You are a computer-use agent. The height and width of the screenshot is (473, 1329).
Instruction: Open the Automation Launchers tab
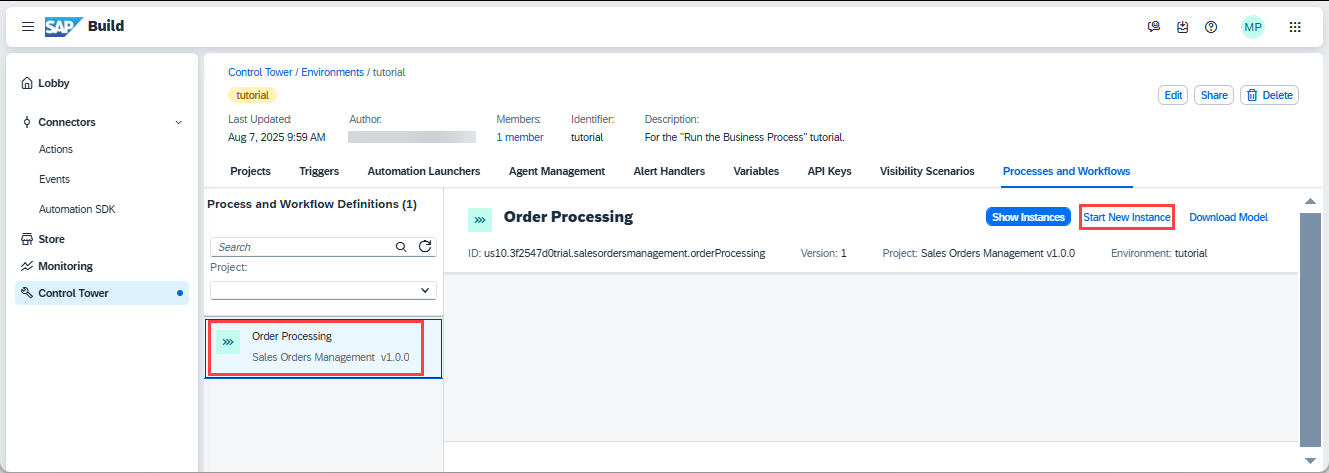pyautogui.click(x=424, y=171)
